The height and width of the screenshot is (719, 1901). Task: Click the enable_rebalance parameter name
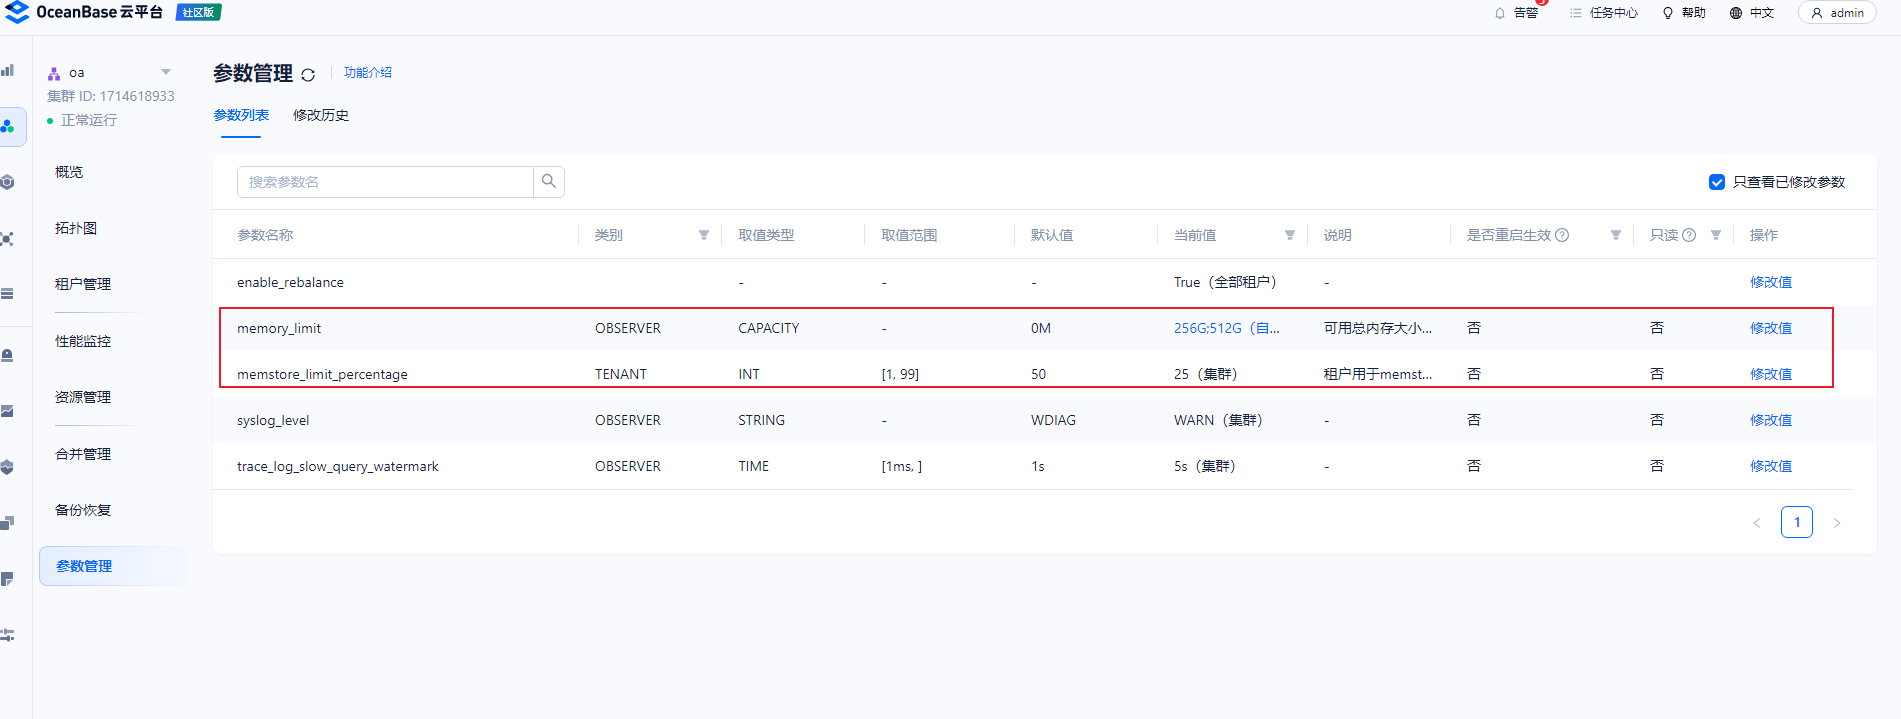(290, 282)
